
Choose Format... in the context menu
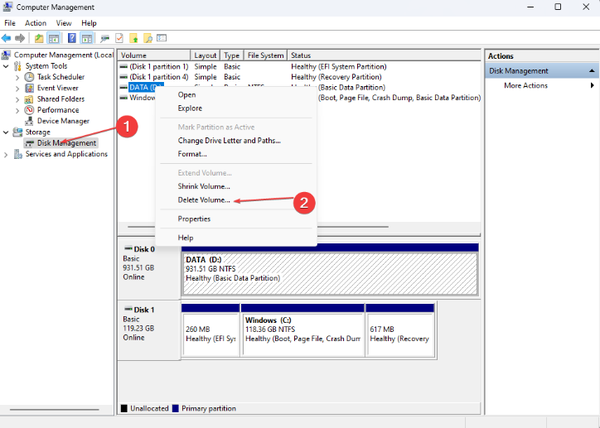point(236,154)
